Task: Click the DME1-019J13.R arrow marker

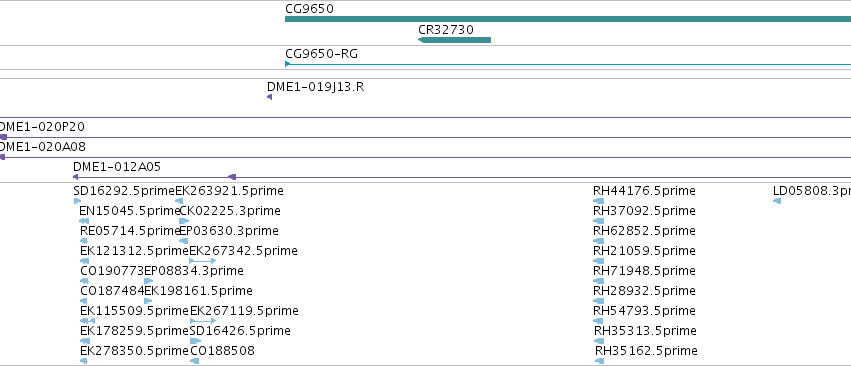Action: (269, 97)
